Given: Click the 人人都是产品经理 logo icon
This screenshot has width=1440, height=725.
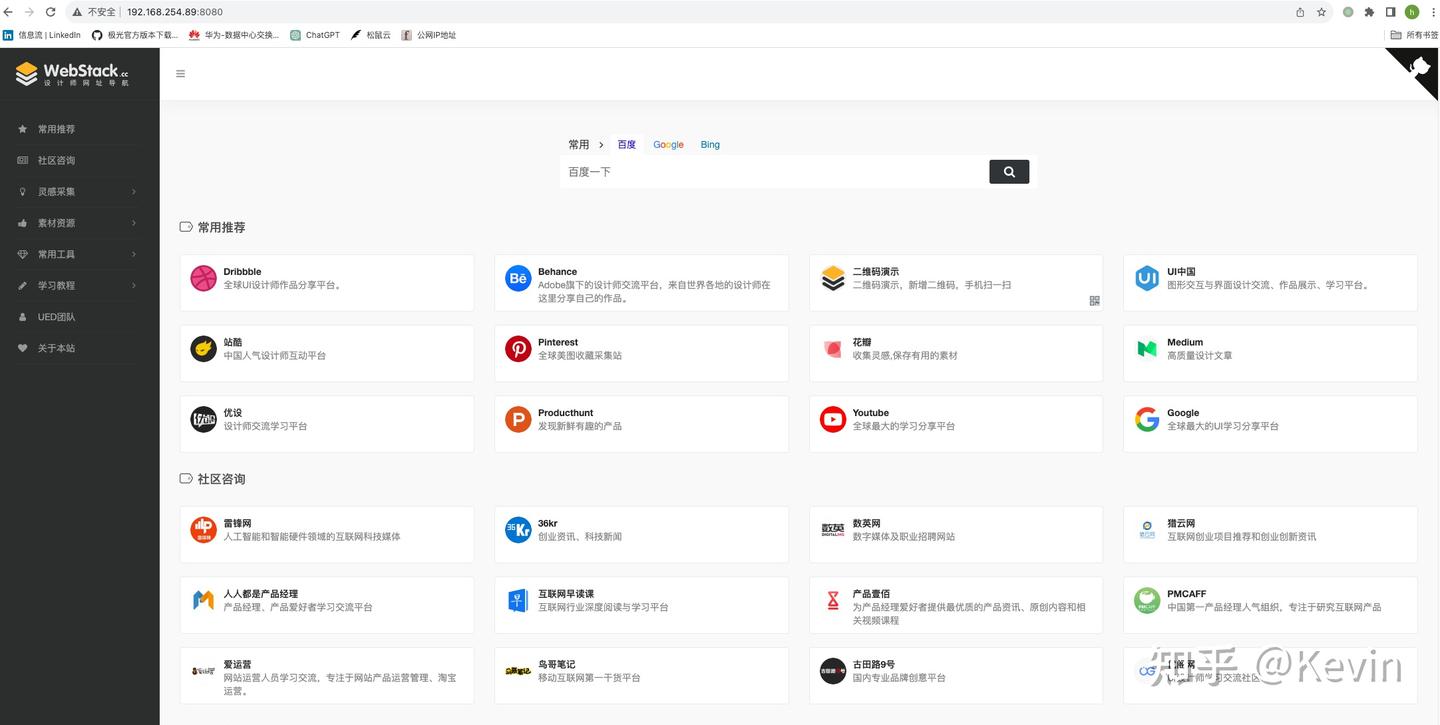Looking at the screenshot, I should click(204, 600).
